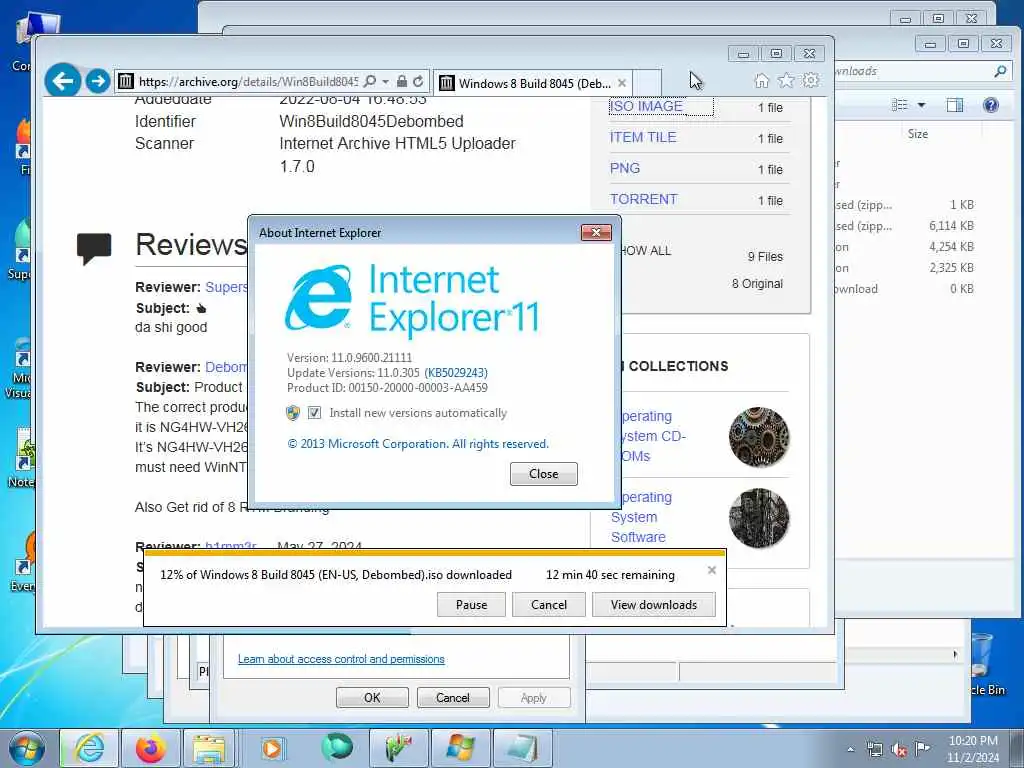
Task: Click the SHOW ALL files link
Action: (646, 251)
